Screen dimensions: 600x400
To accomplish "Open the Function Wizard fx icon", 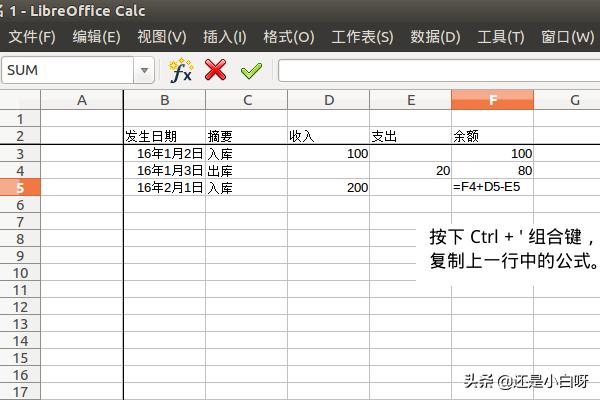I will tap(180, 70).
